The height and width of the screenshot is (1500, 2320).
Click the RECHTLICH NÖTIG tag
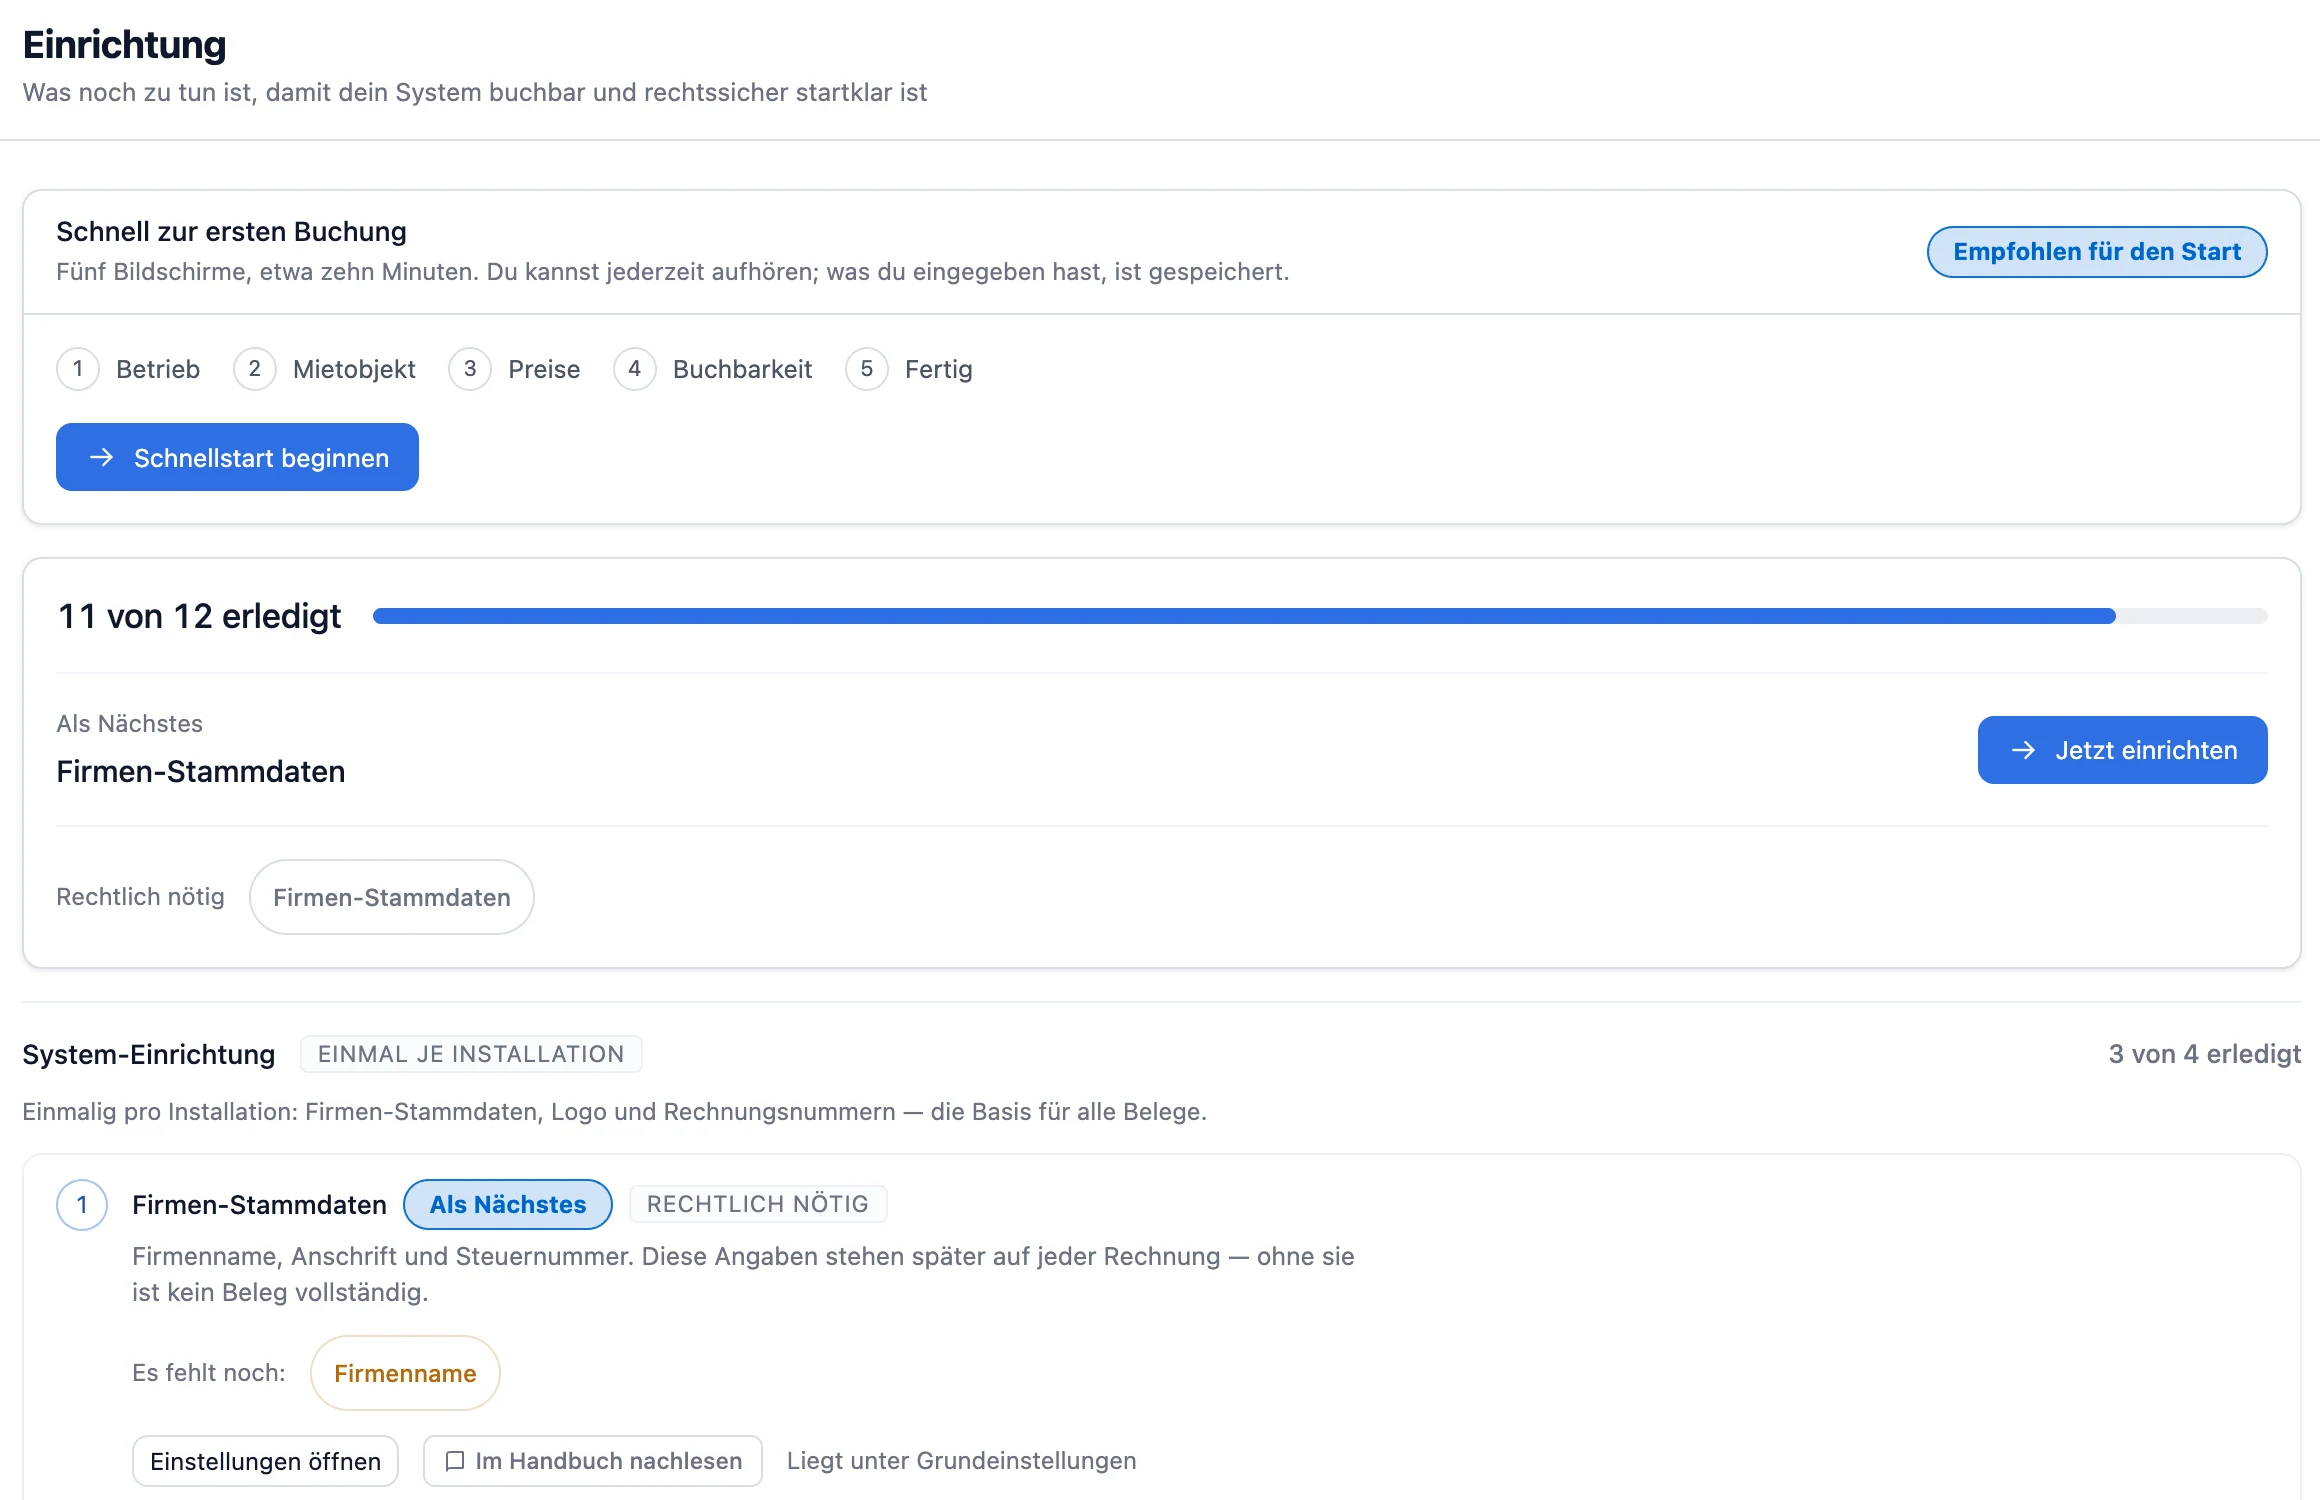(758, 1204)
